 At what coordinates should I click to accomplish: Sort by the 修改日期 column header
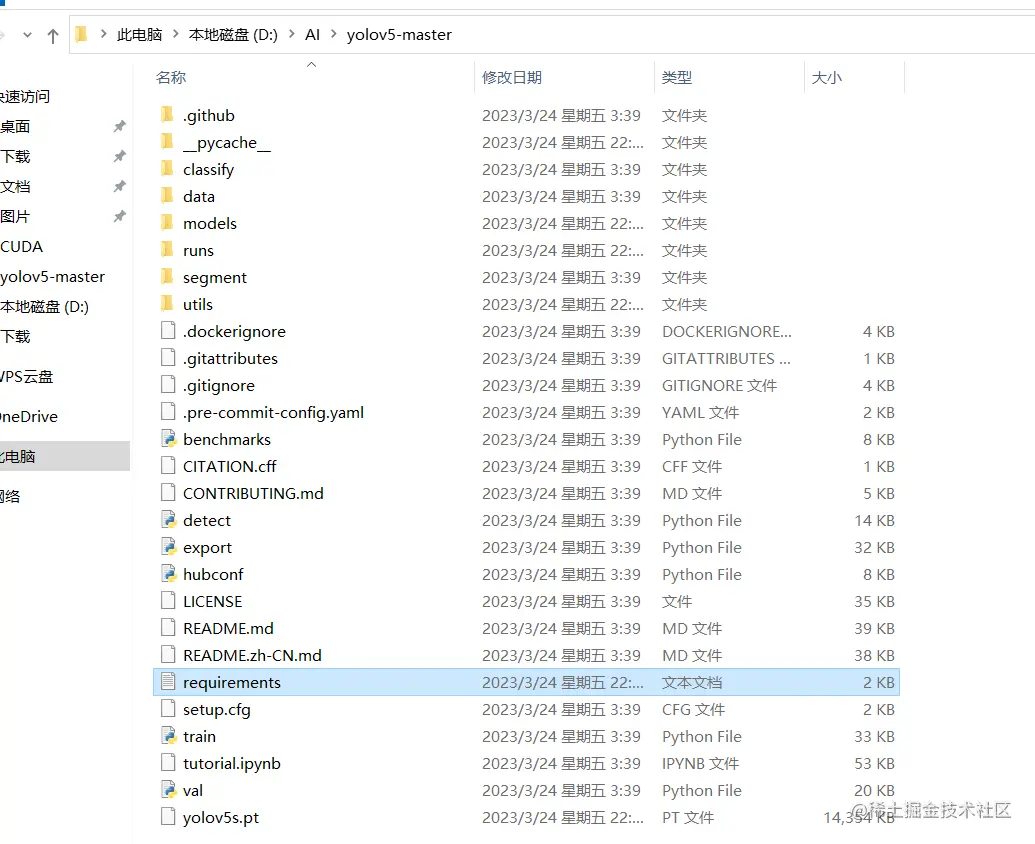[512, 78]
